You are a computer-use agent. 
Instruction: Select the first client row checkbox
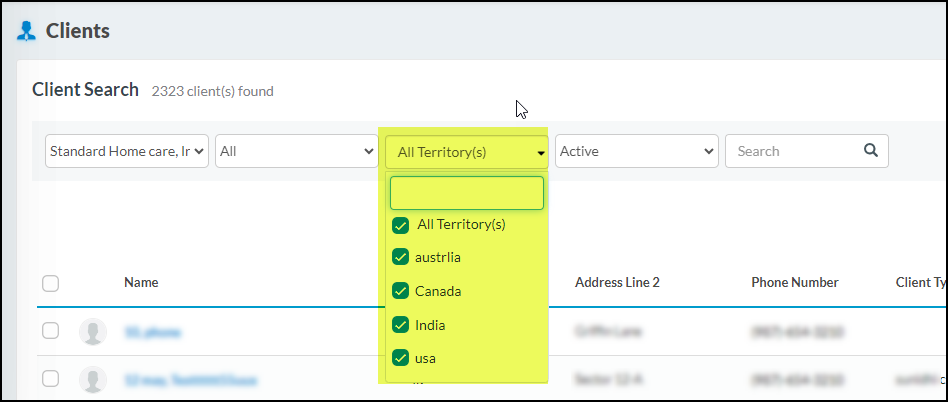[x=51, y=331]
